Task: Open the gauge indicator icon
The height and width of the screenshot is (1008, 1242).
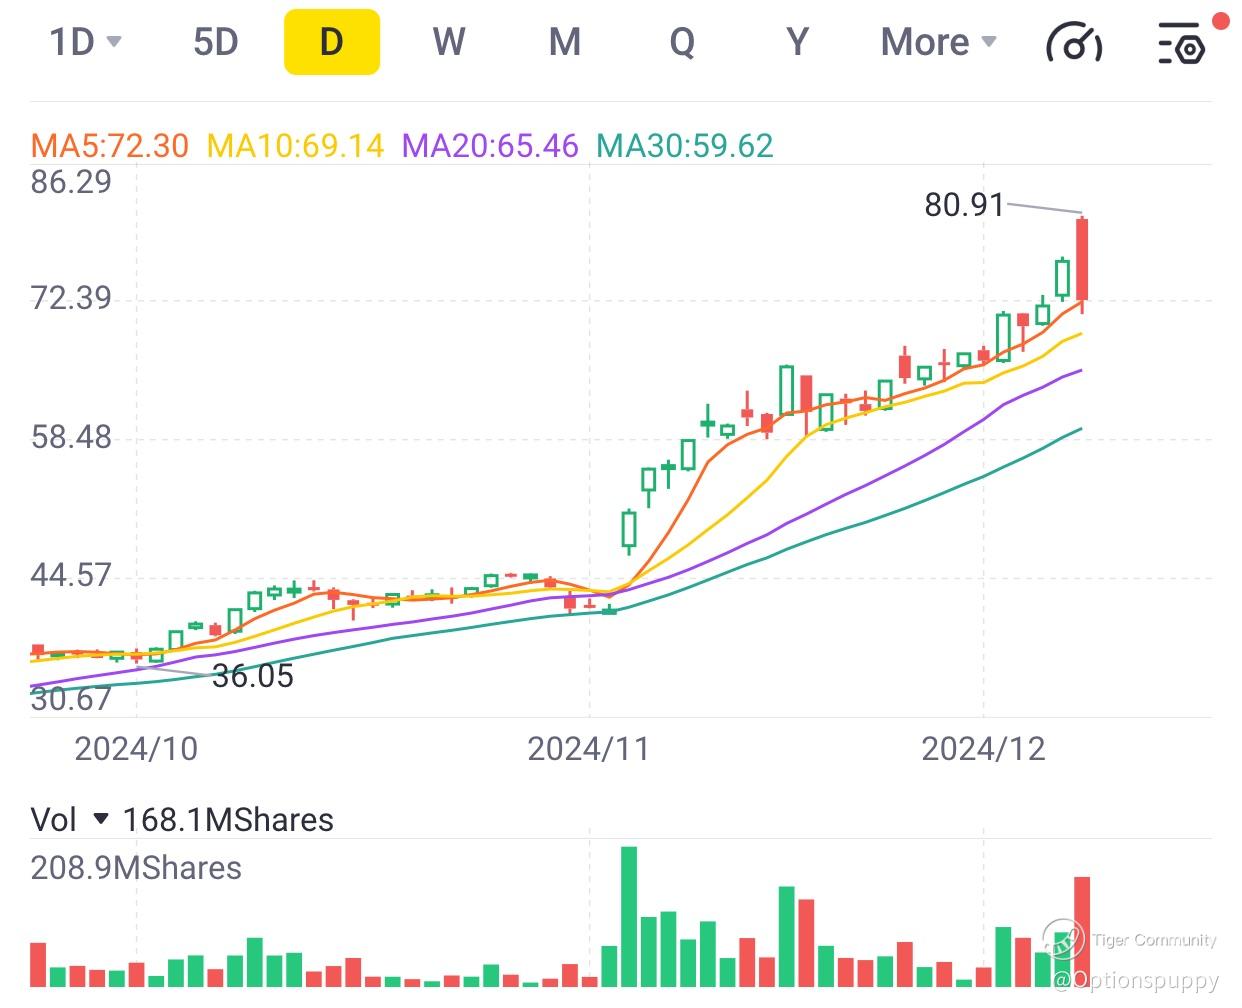Action: 1074,43
